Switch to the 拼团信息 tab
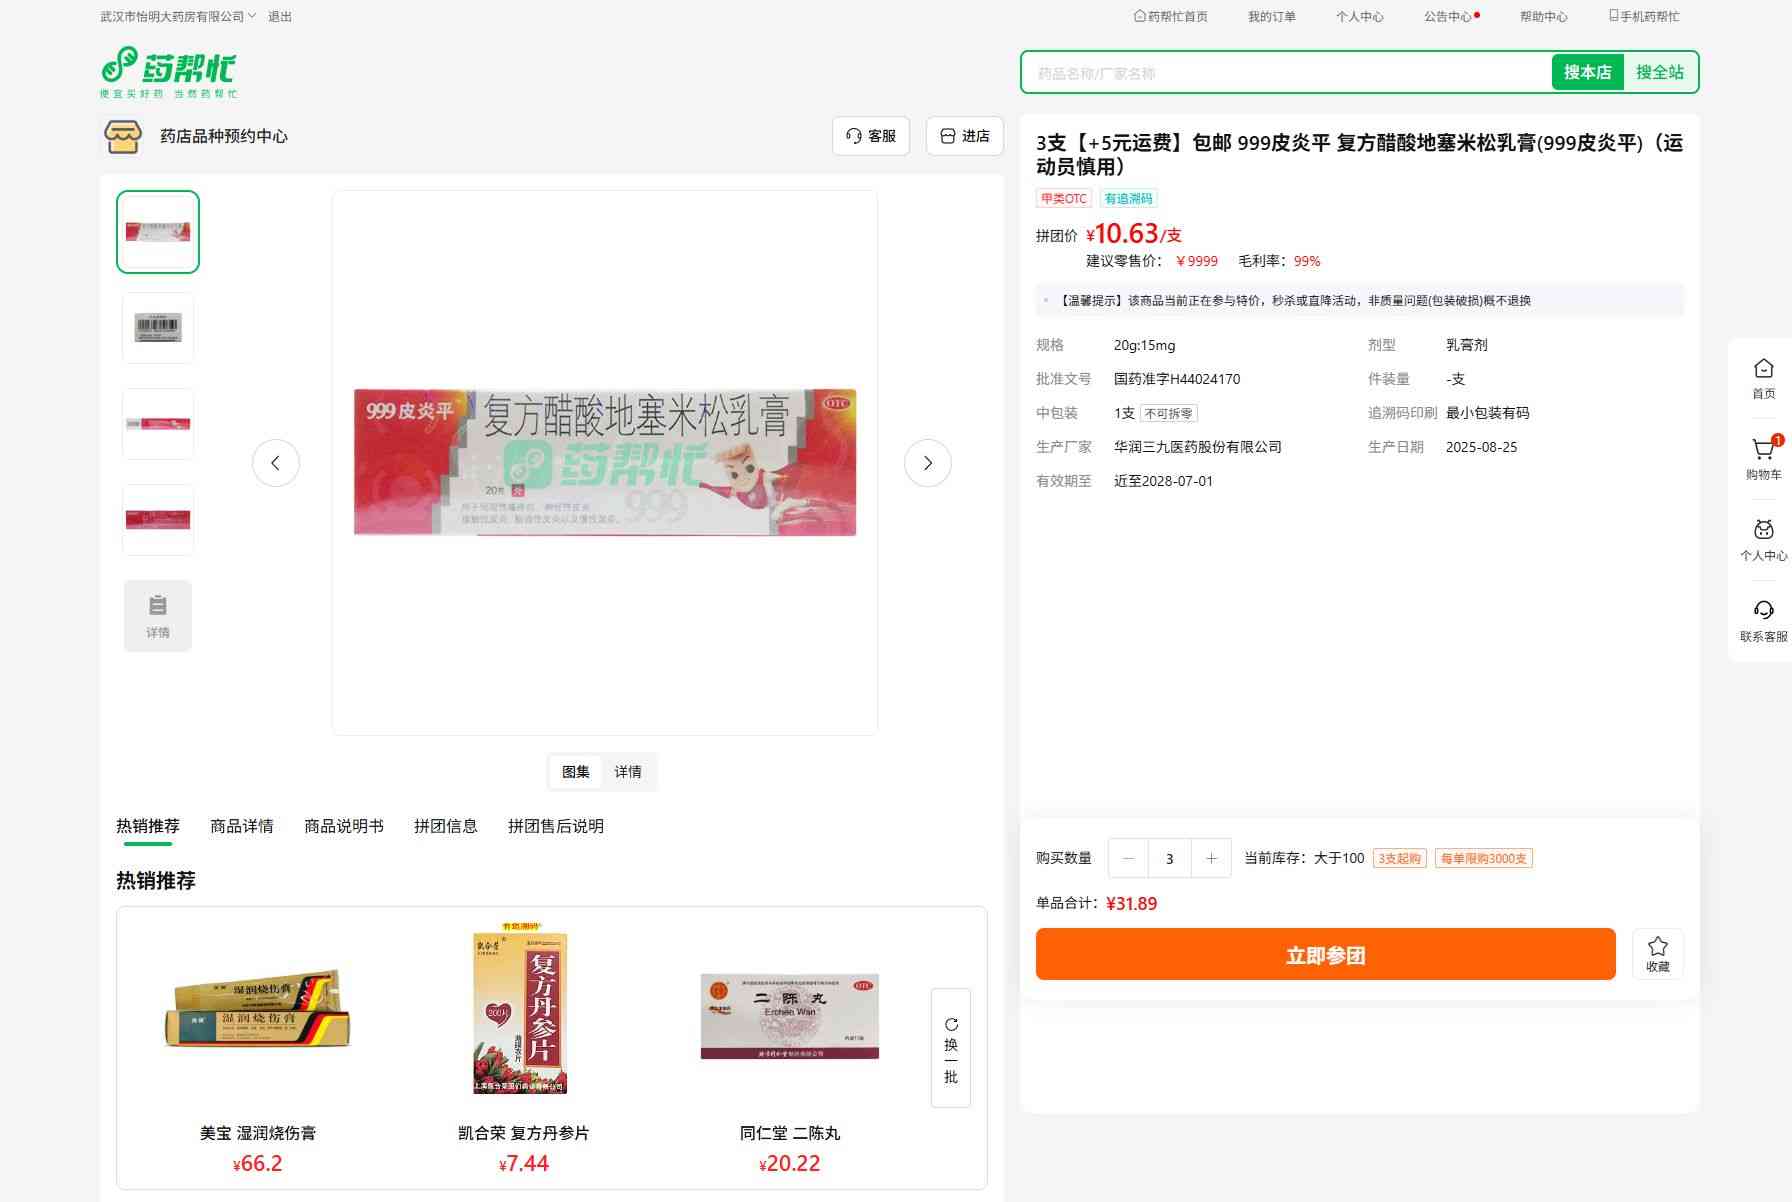 point(446,826)
